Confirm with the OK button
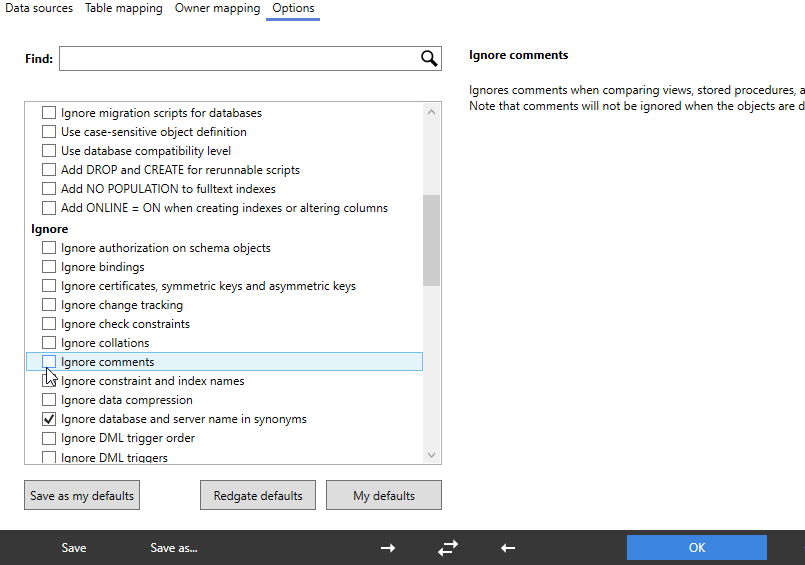805x565 pixels. tap(697, 547)
